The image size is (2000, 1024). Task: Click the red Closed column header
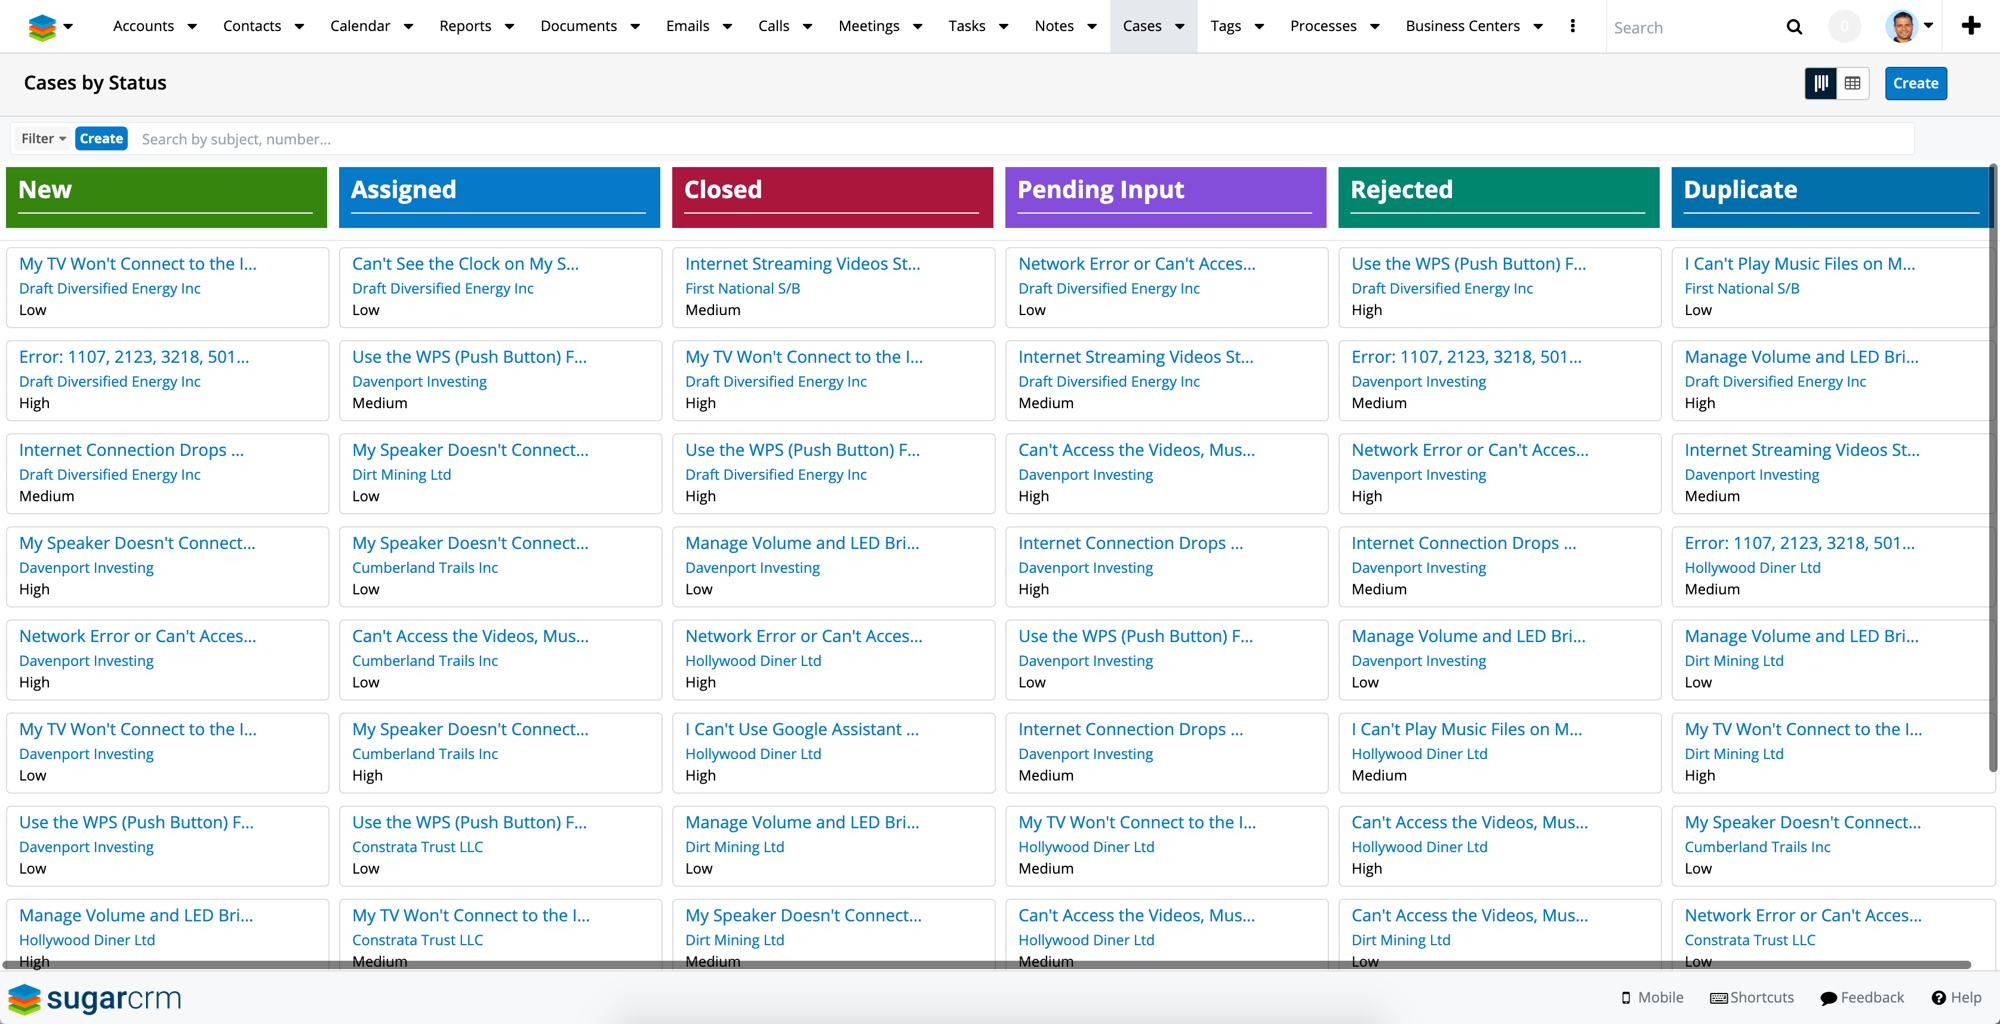[x=832, y=197]
